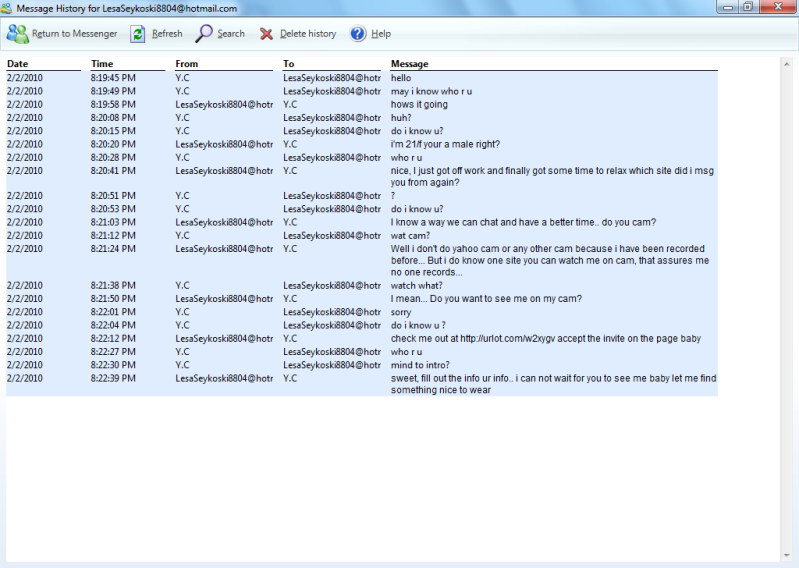Sort messages by the To column
Image resolution: width=799 pixels, height=568 pixels.
(x=289, y=64)
